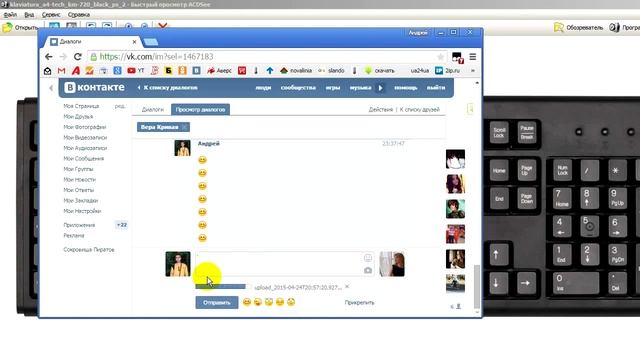Viewport: 640px width, 360px height.
Task: Open Моя Страница in sidebar
Action: tap(81, 106)
